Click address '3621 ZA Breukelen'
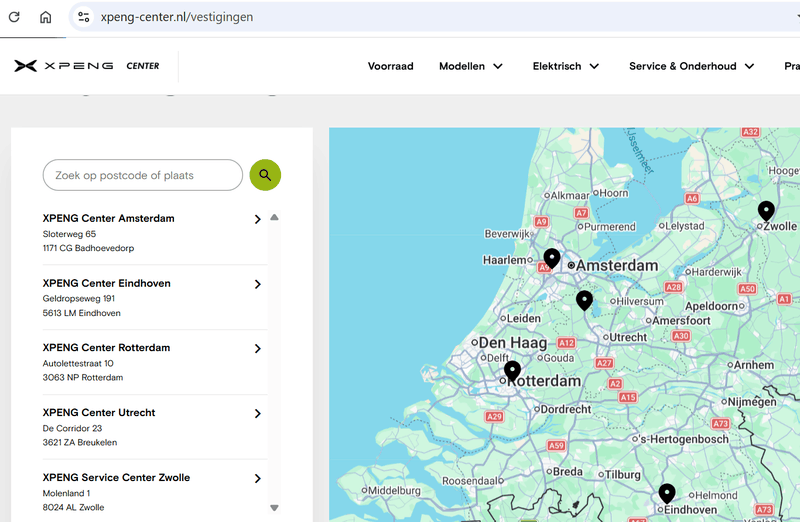The height and width of the screenshot is (522, 800). [80, 442]
